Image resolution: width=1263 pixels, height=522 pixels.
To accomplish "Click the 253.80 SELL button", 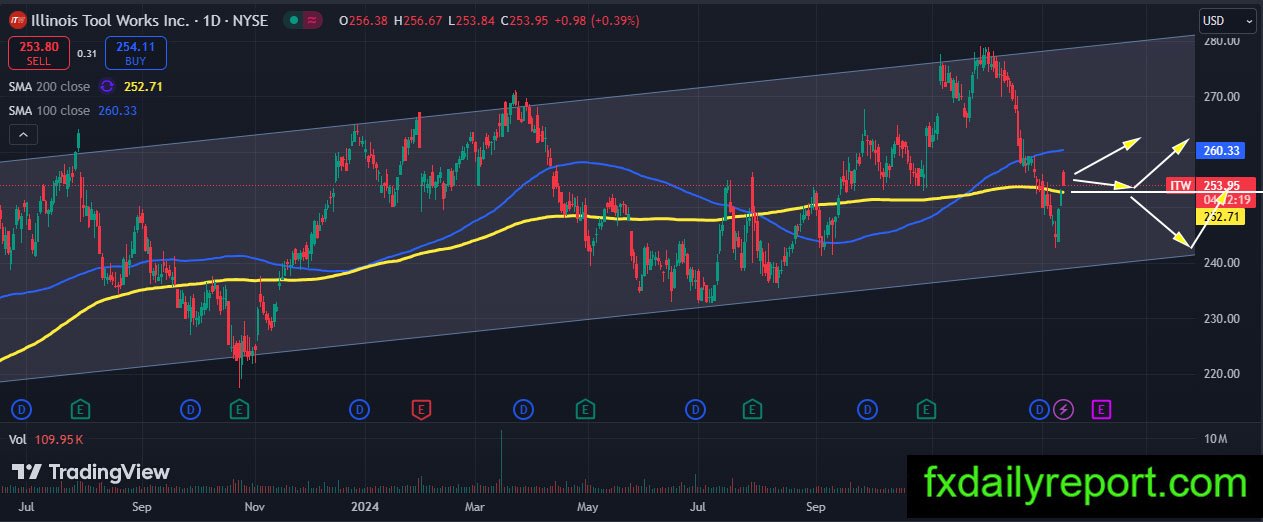I will point(38,53).
